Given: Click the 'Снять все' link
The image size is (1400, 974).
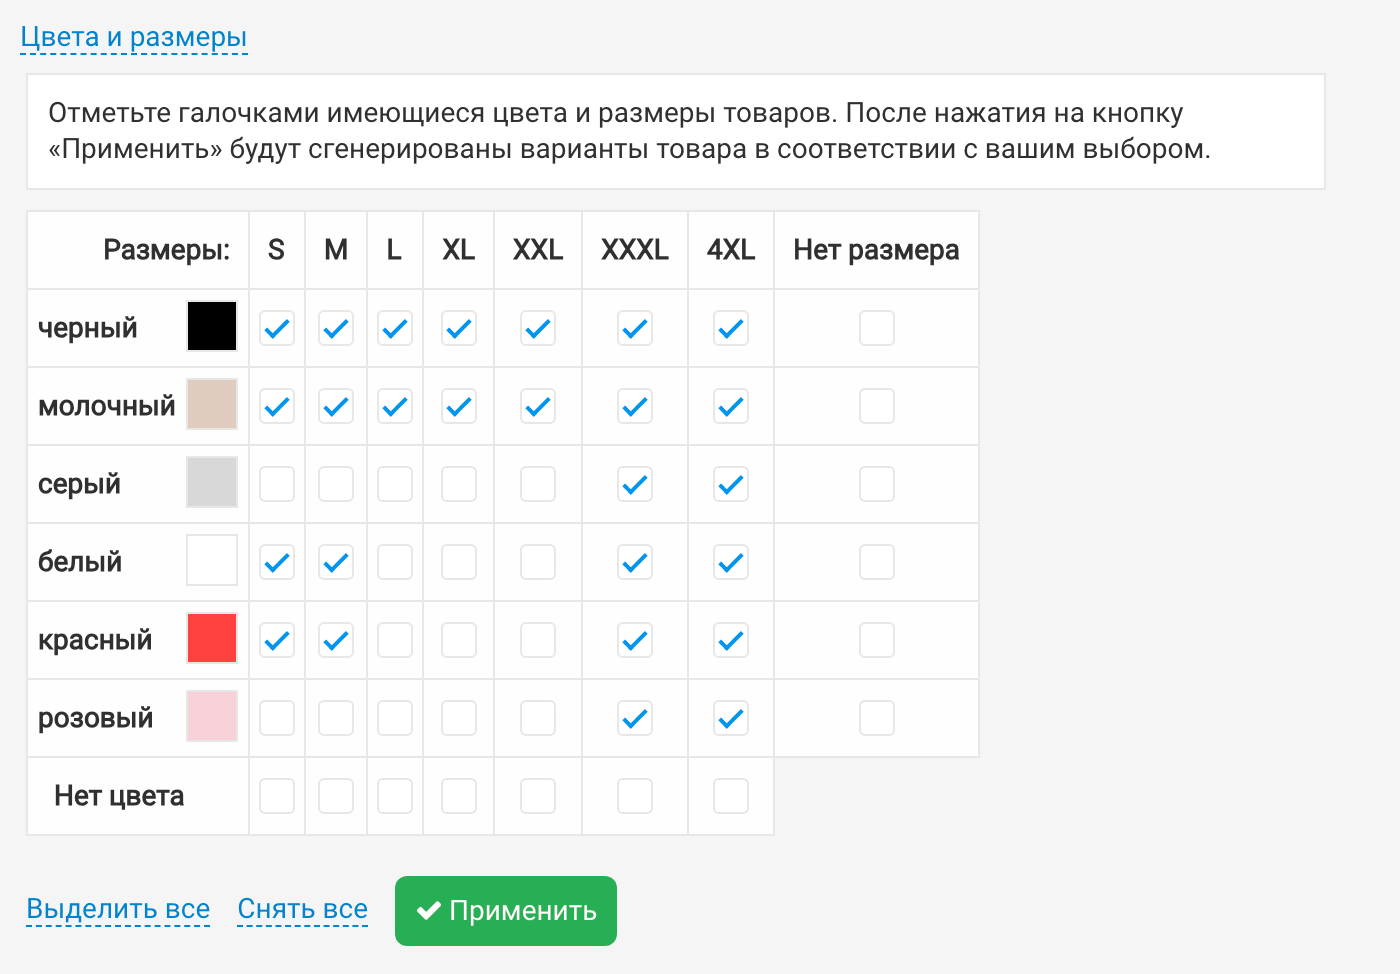Looking at the screenshot, I should [302, 909].
